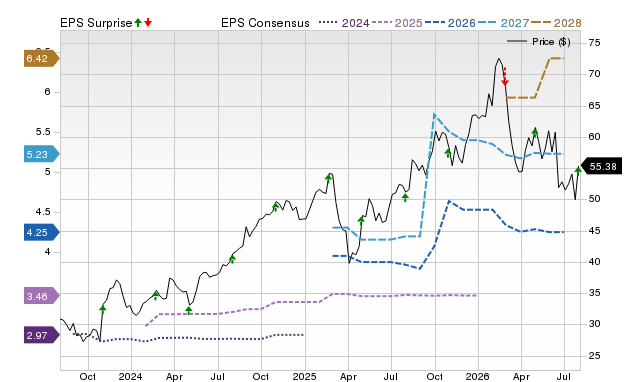The width and height of the screenshot is (640, 382).
Task: Select the 4.25 dark blue EPS value tag
Action: (42, 232)
